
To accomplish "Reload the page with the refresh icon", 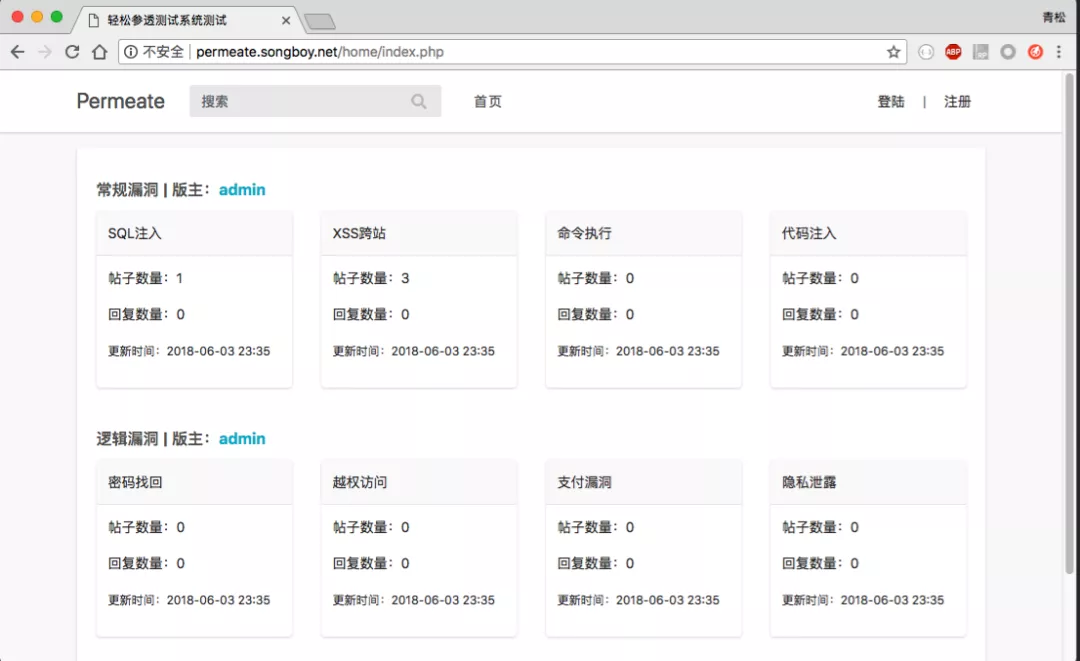I will point(72,52).
